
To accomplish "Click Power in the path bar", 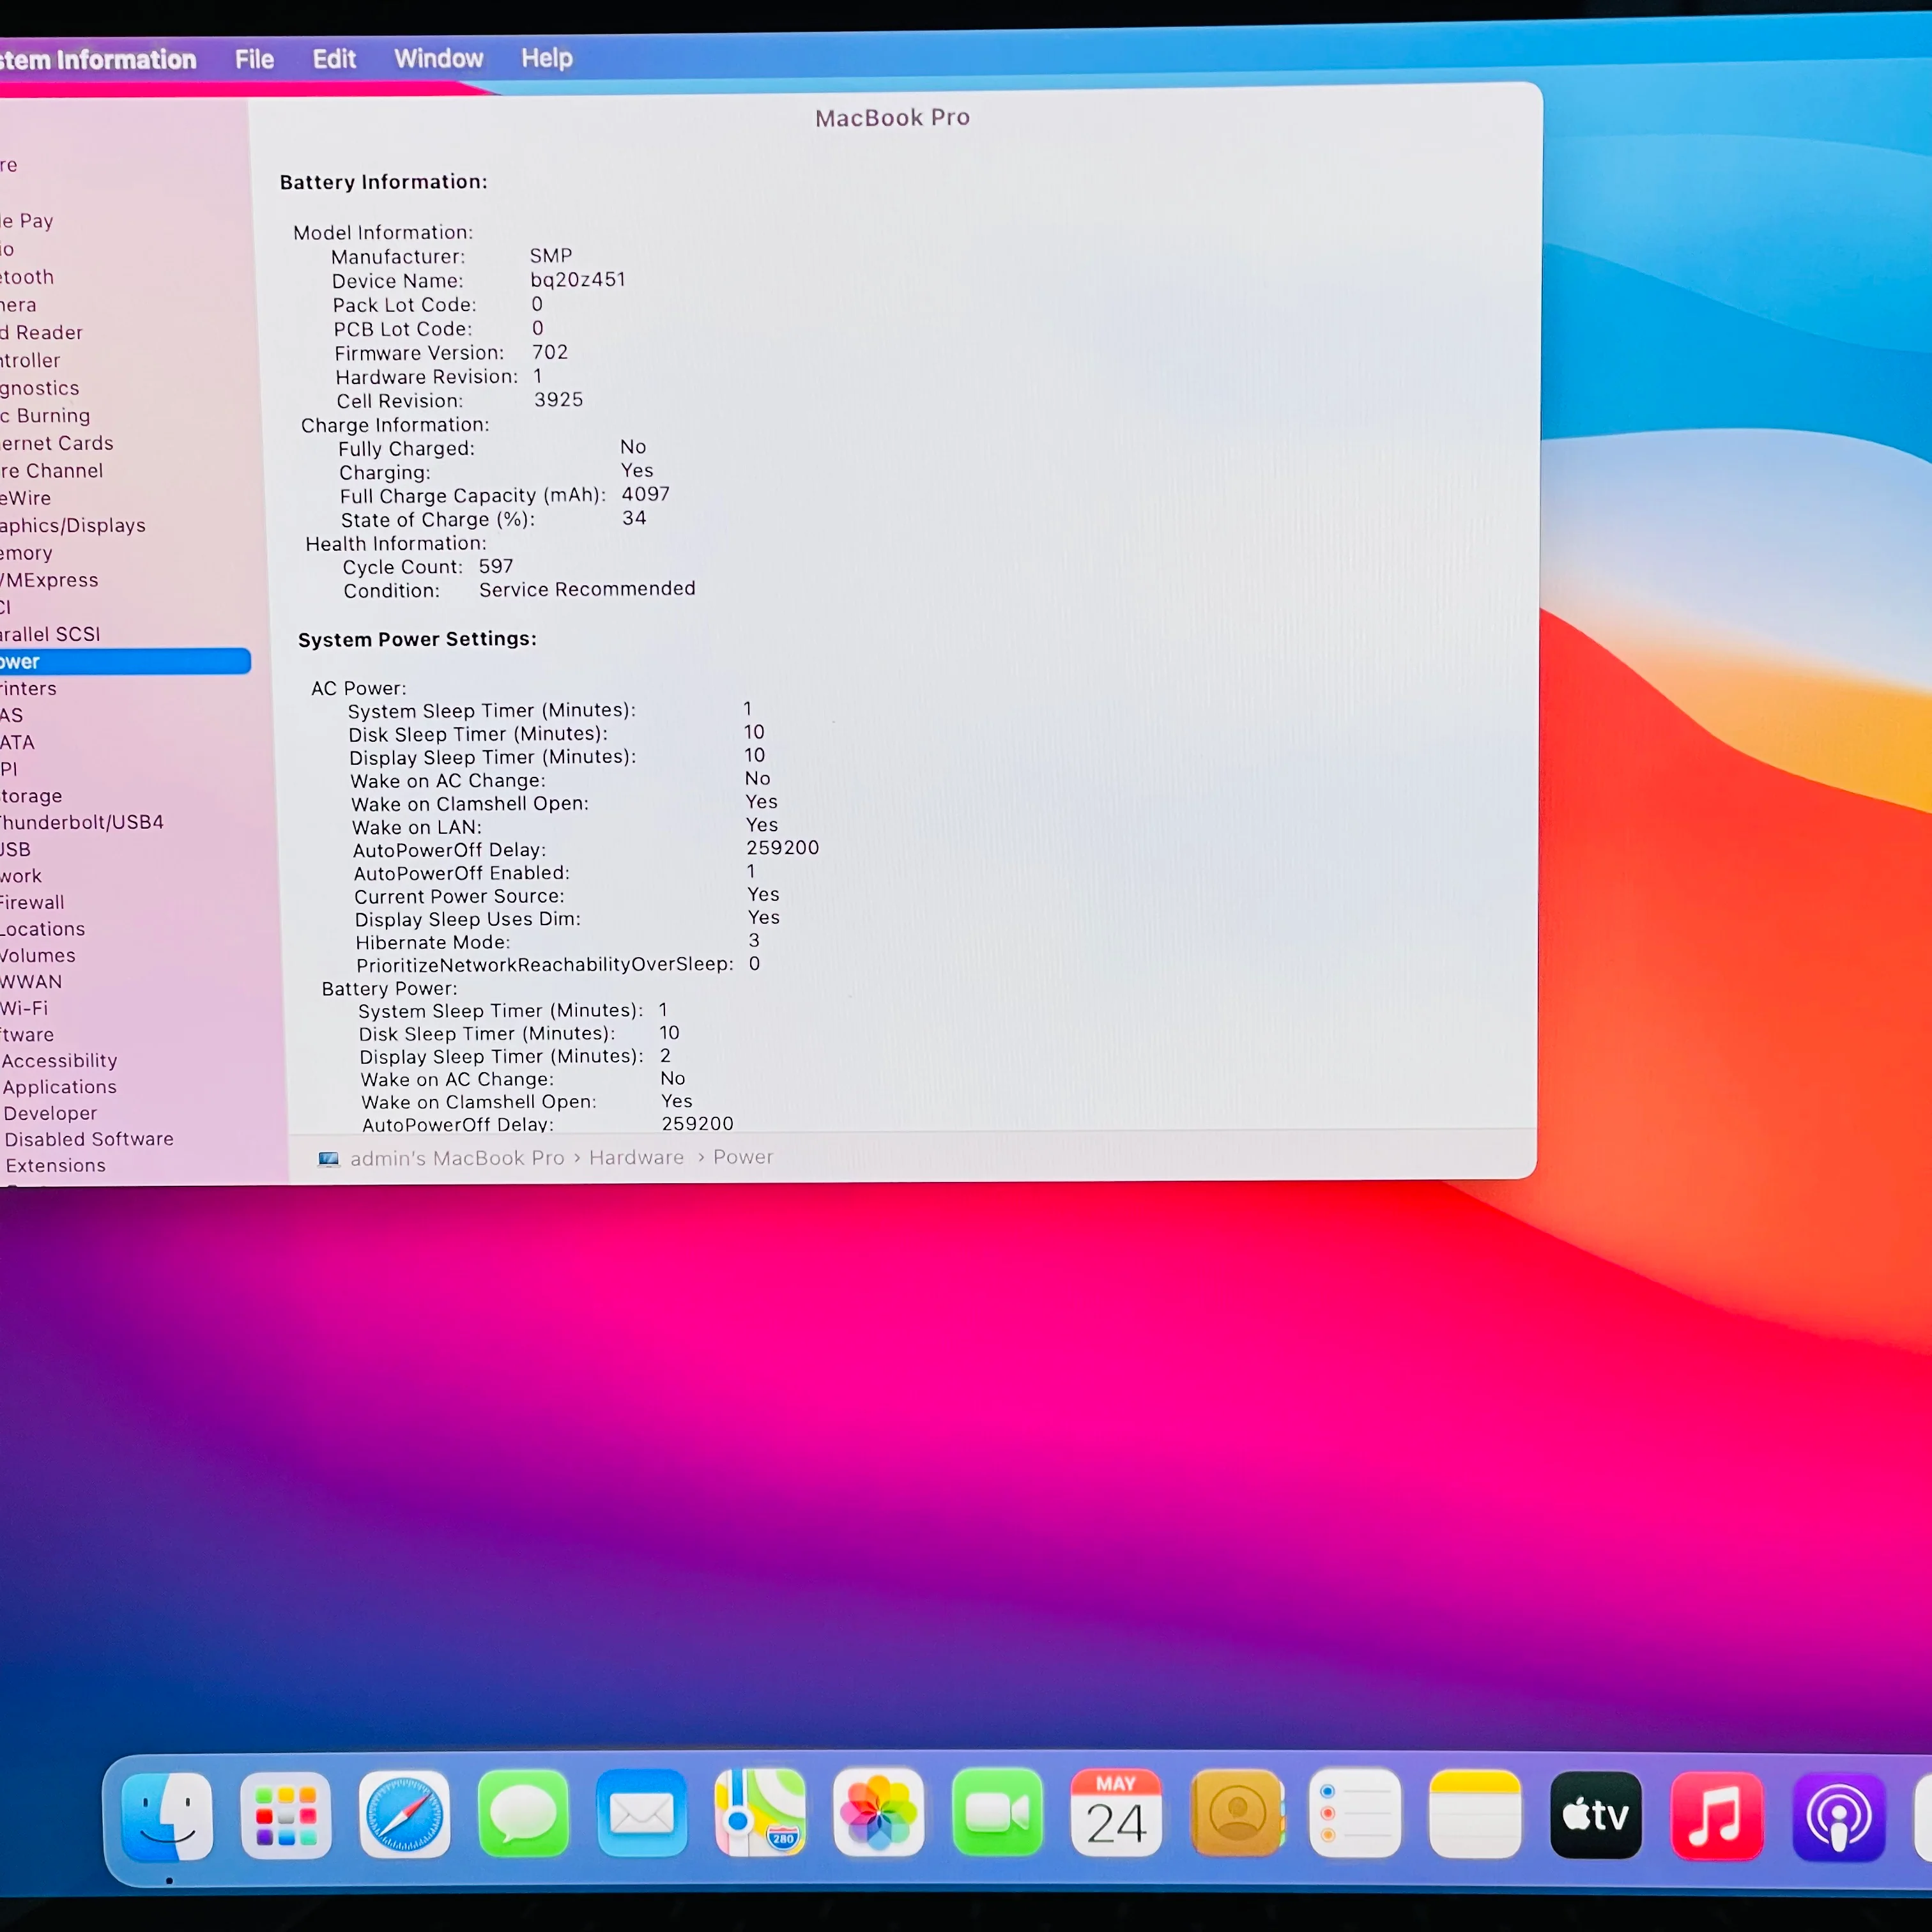I will pyautogui.click(x=743, y=1157).
